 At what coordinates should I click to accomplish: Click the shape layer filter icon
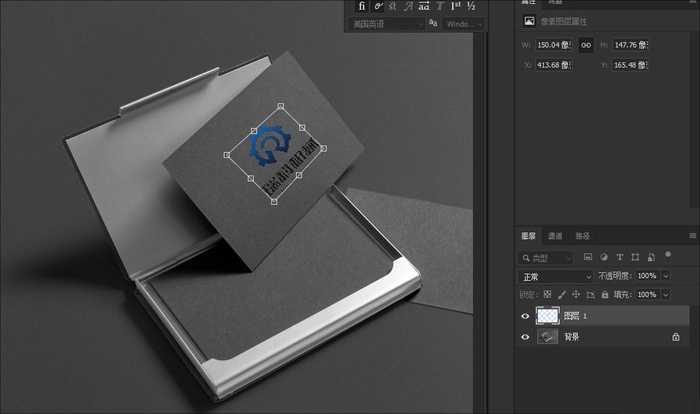tap(634, 258)
